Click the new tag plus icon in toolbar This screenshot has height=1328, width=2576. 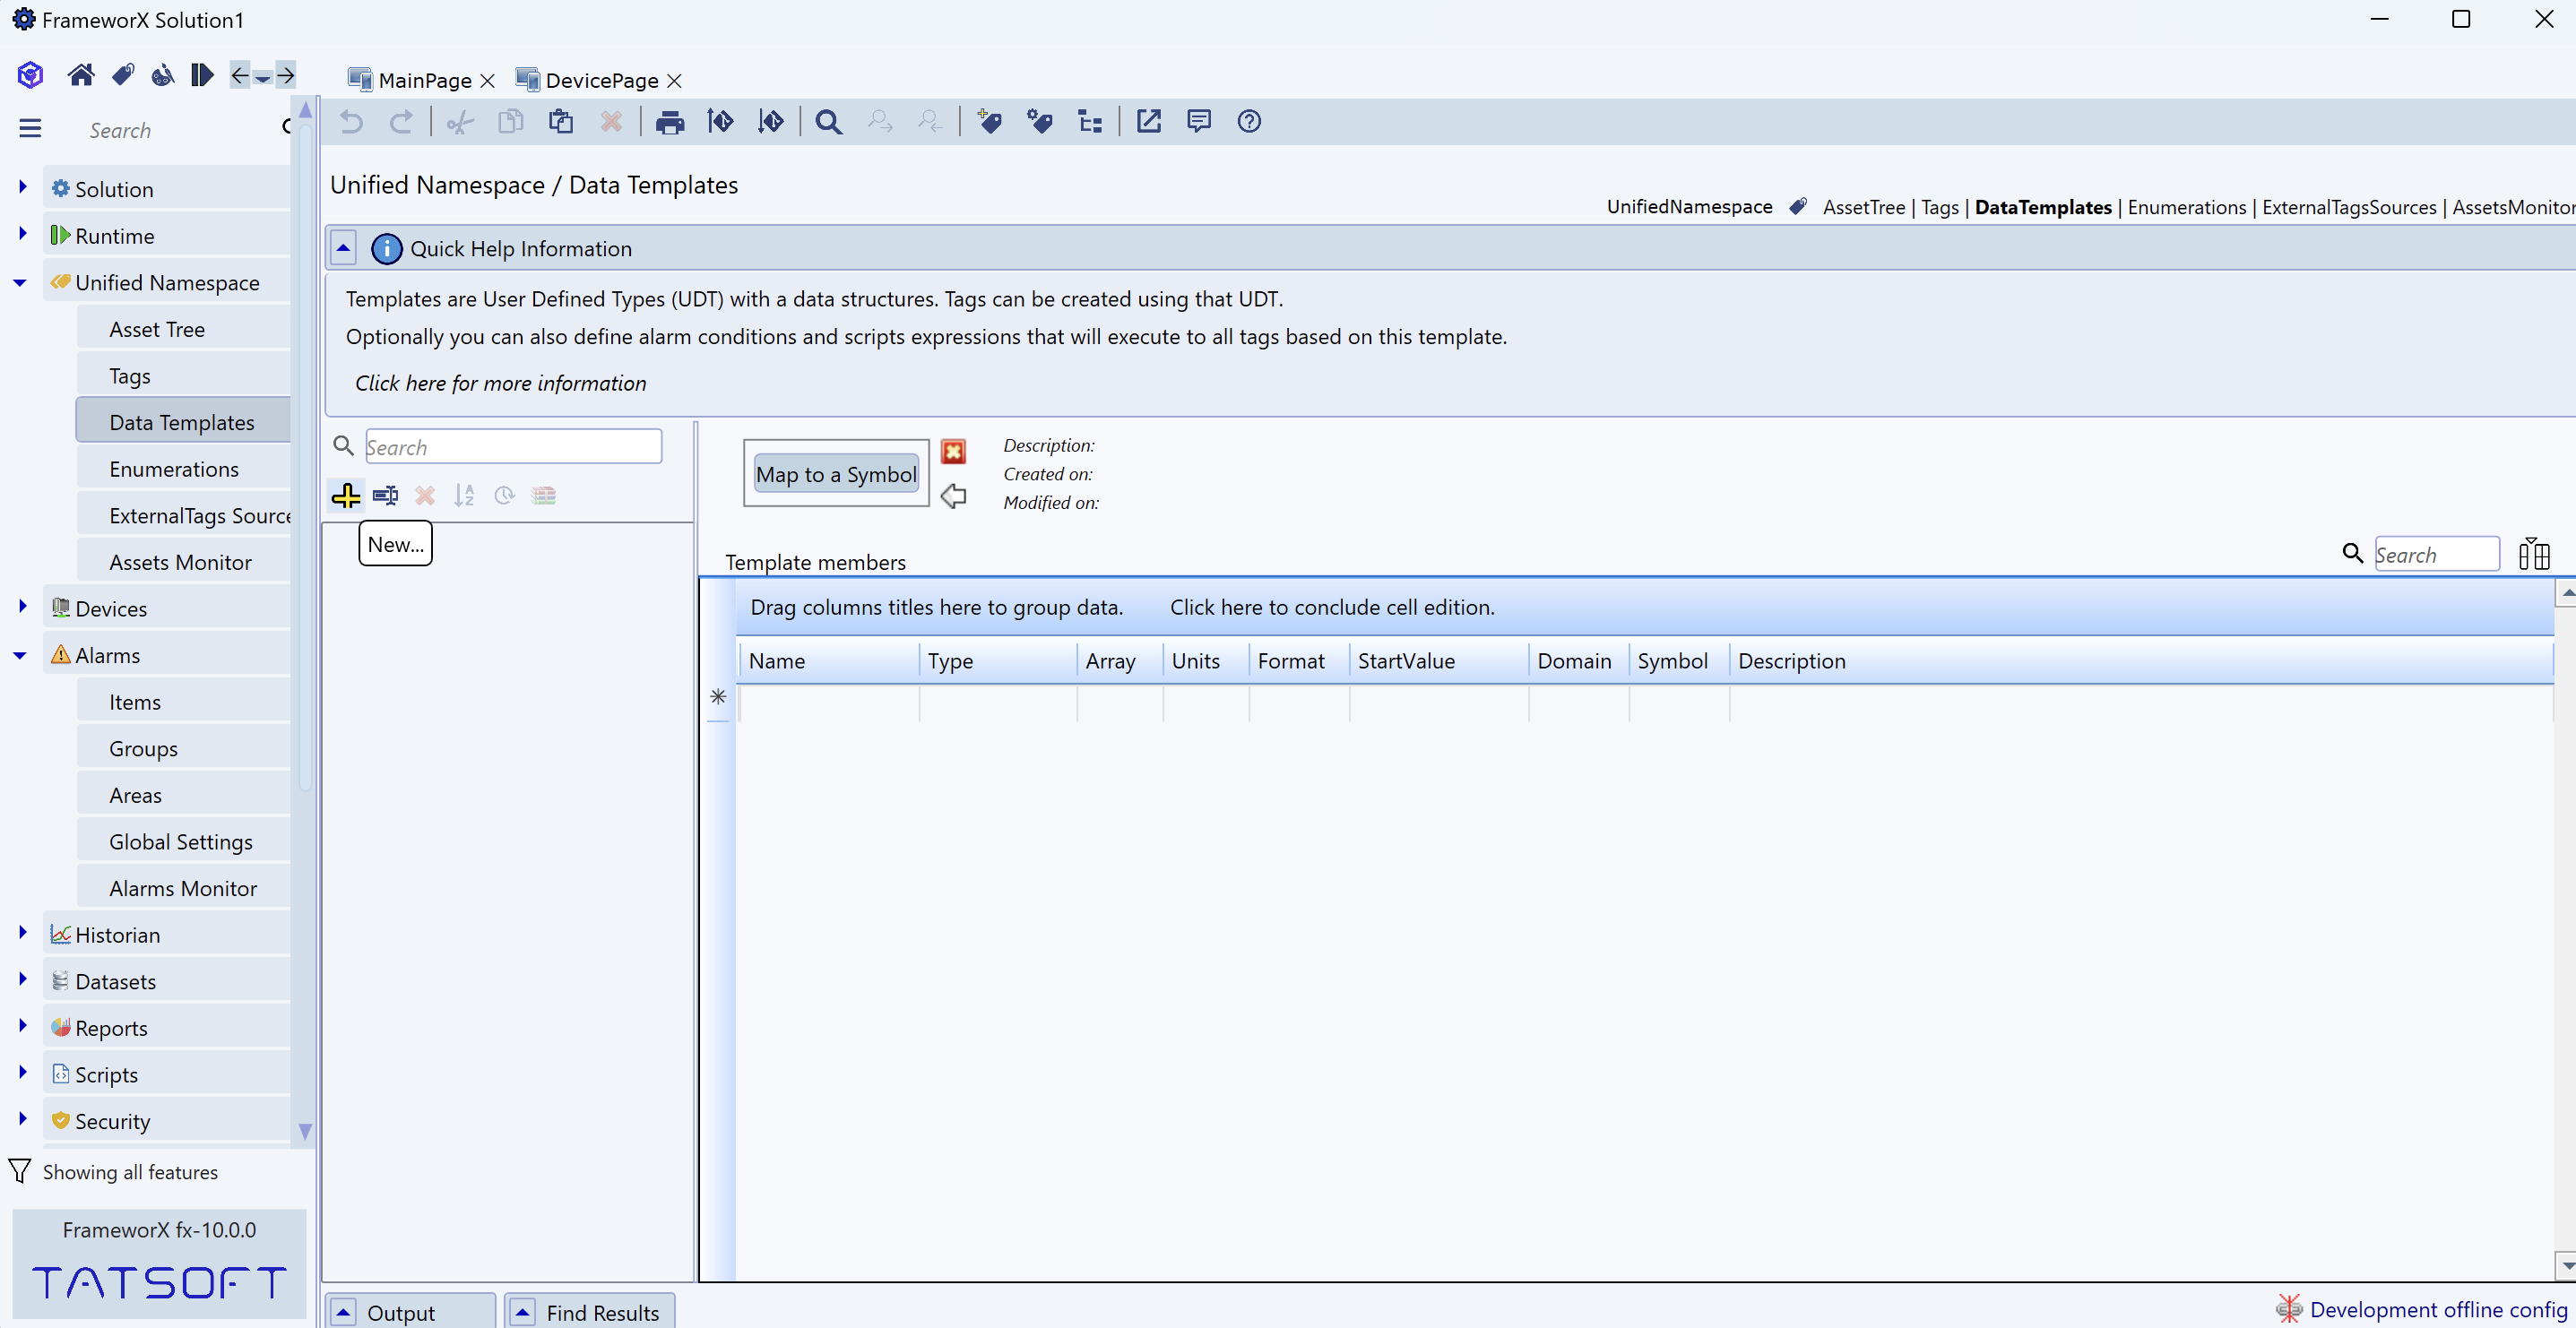989,122
